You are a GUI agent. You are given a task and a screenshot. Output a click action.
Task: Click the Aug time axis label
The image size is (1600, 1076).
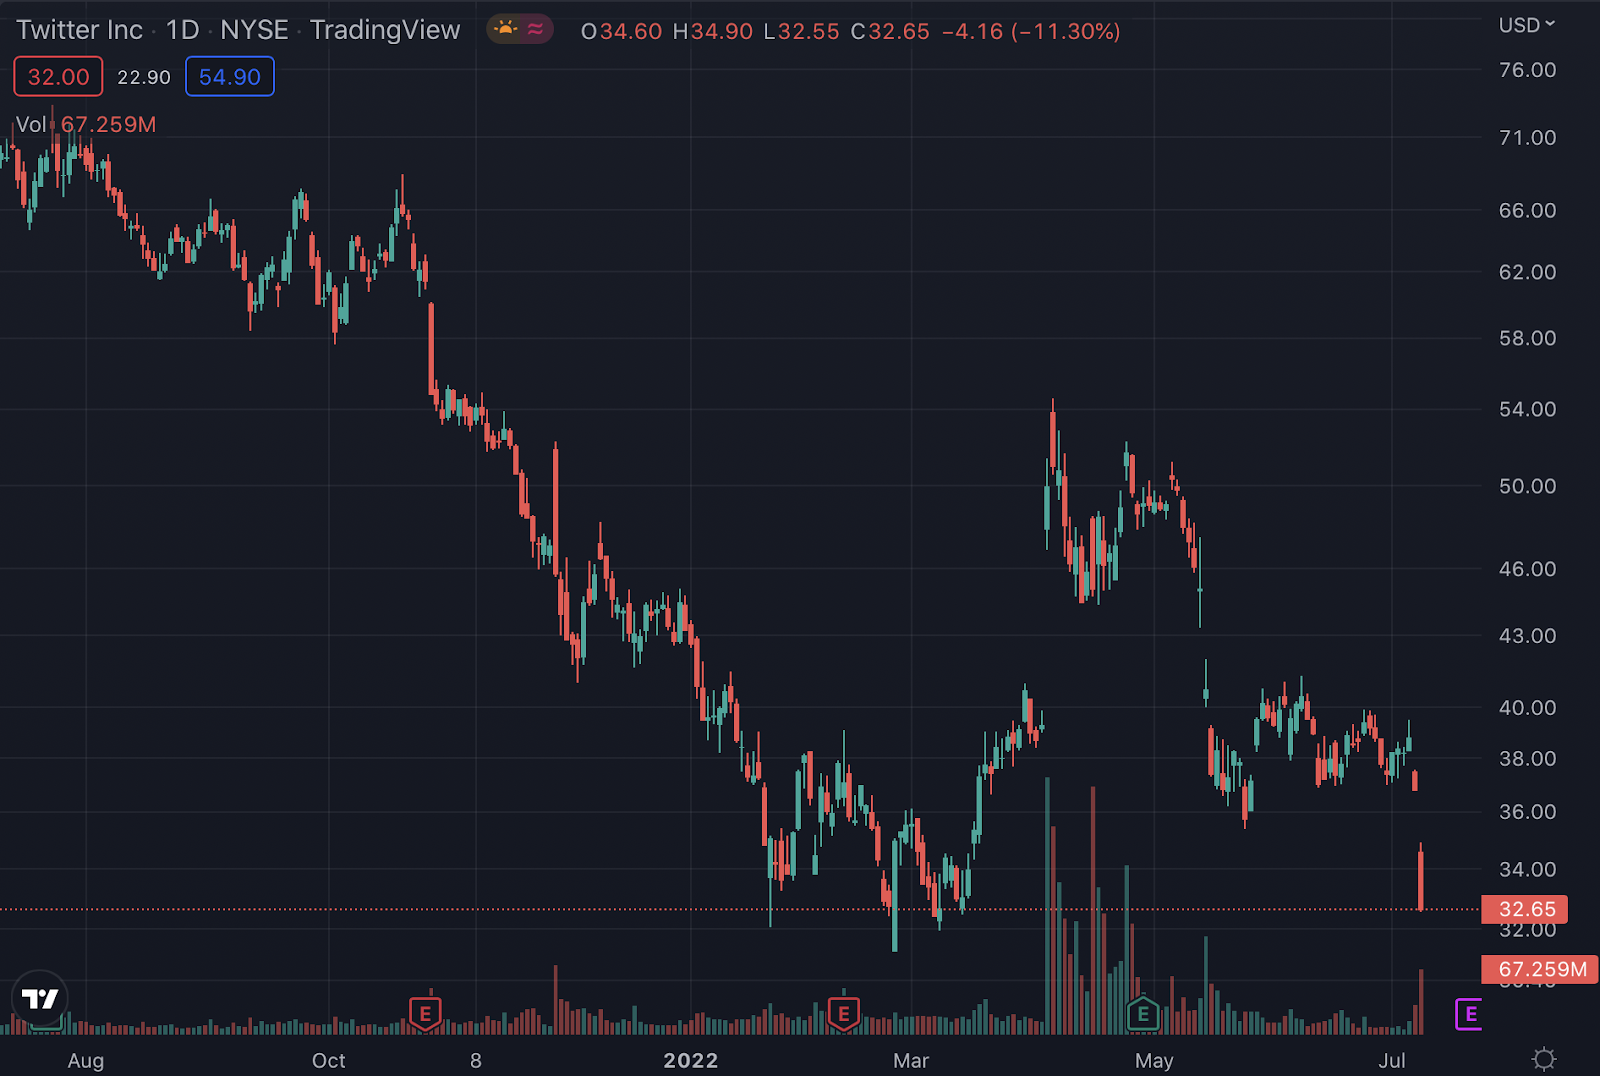(86, 1061)
